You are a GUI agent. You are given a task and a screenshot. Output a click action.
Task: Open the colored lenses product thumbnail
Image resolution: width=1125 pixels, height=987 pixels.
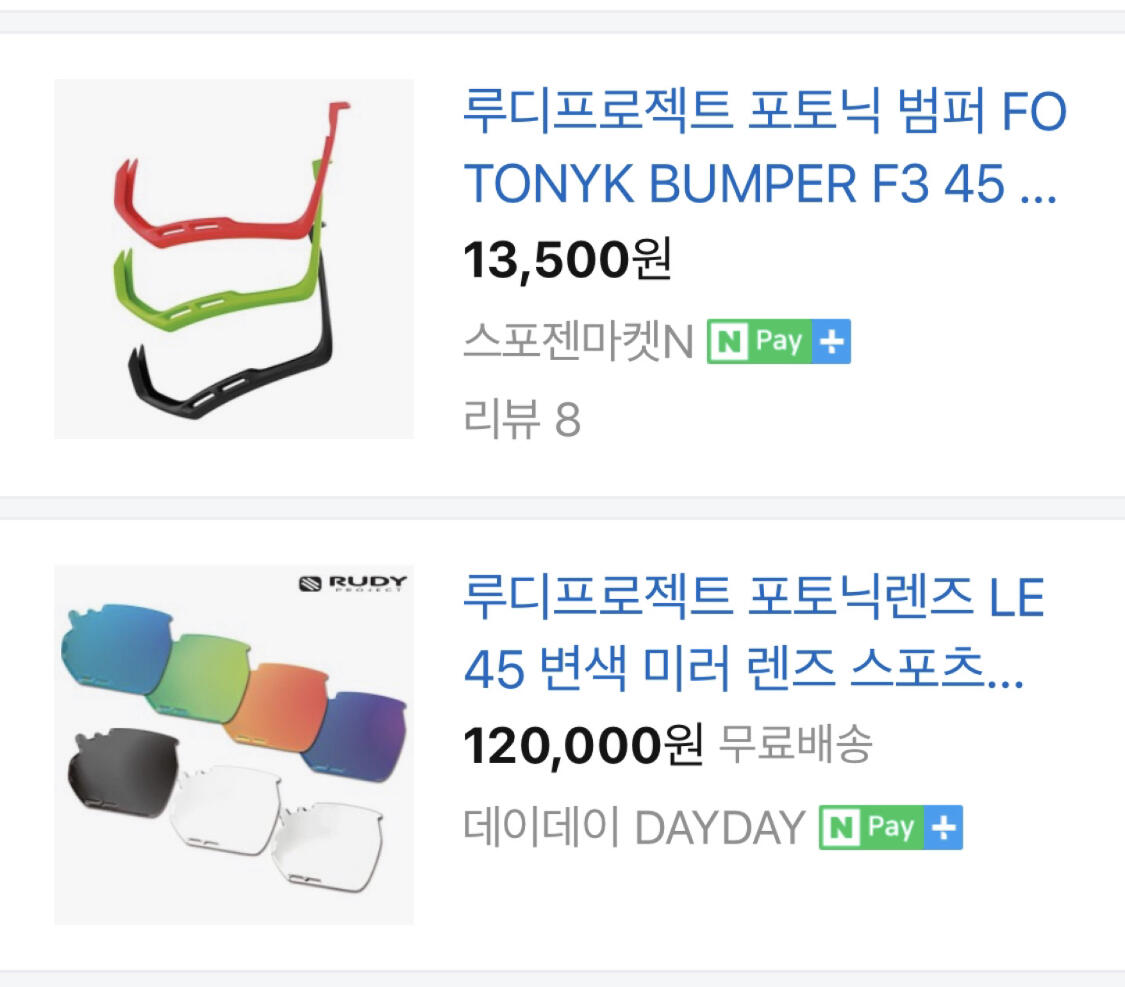(x=234, y=745)
